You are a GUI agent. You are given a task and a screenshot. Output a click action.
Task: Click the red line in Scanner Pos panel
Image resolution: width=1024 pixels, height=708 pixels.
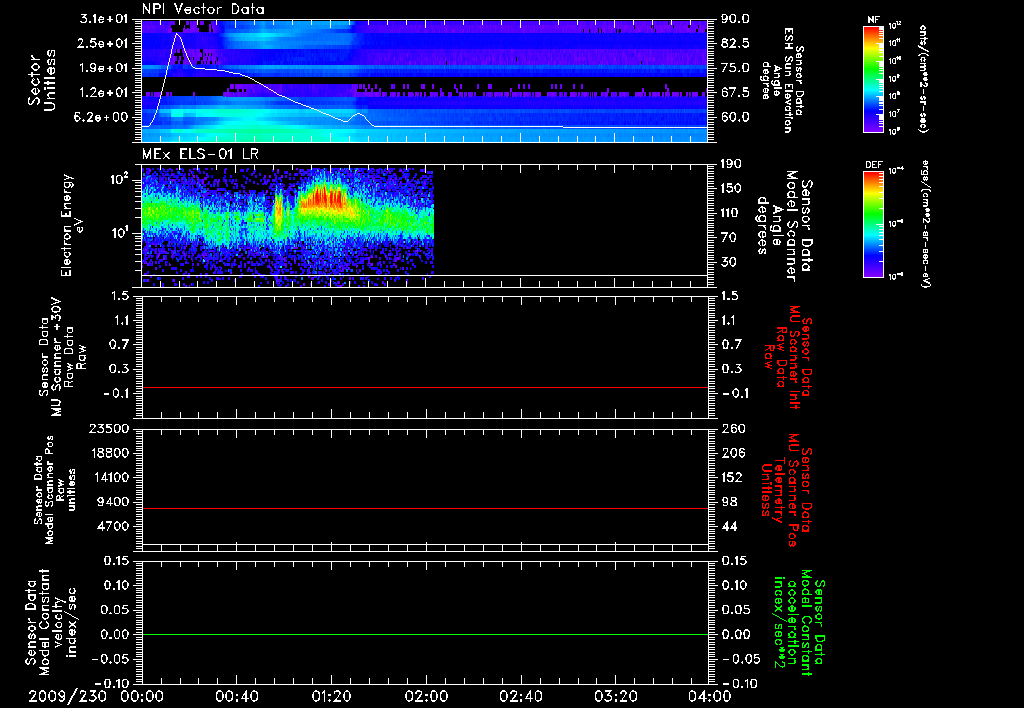tap(425, 508)
